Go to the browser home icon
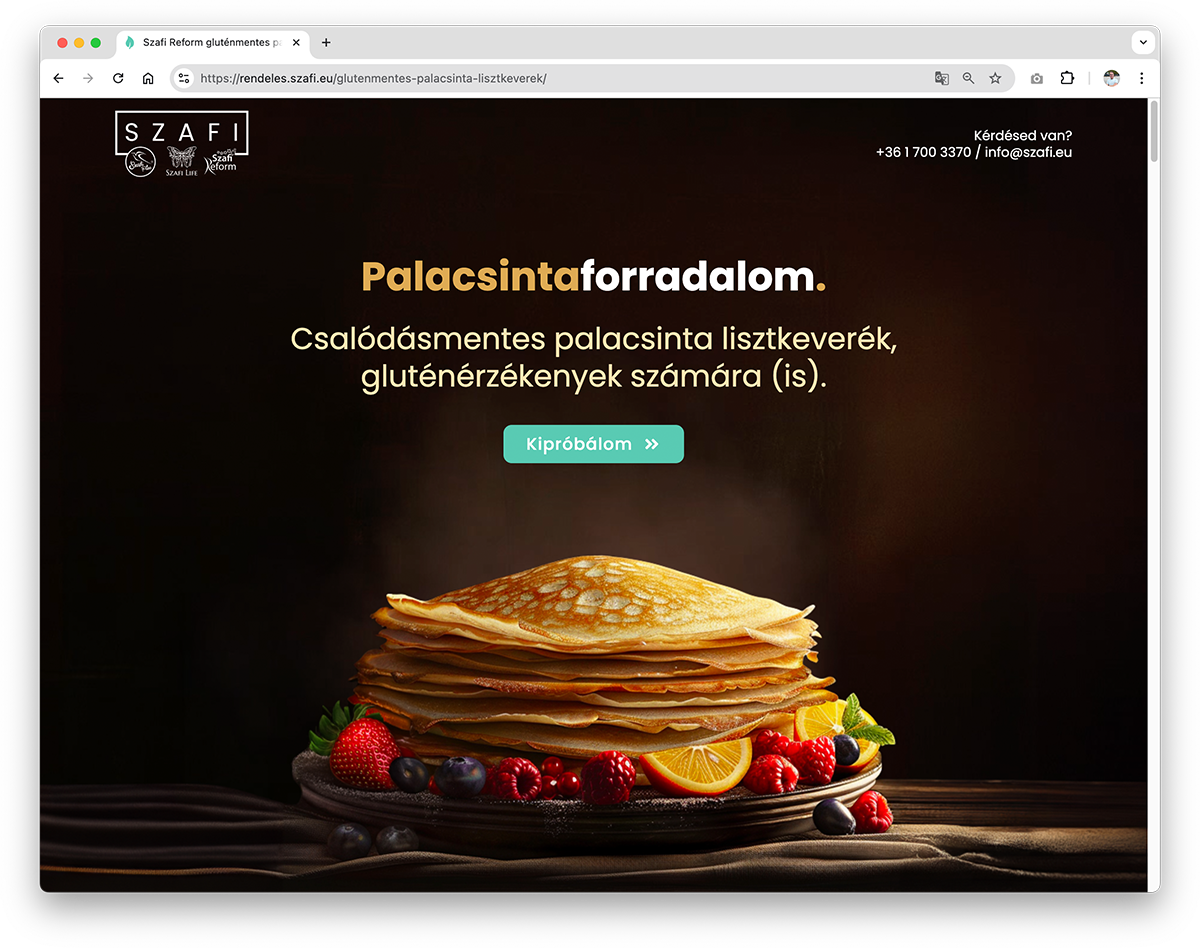1200x948 pixels. [x=148, y=78]
